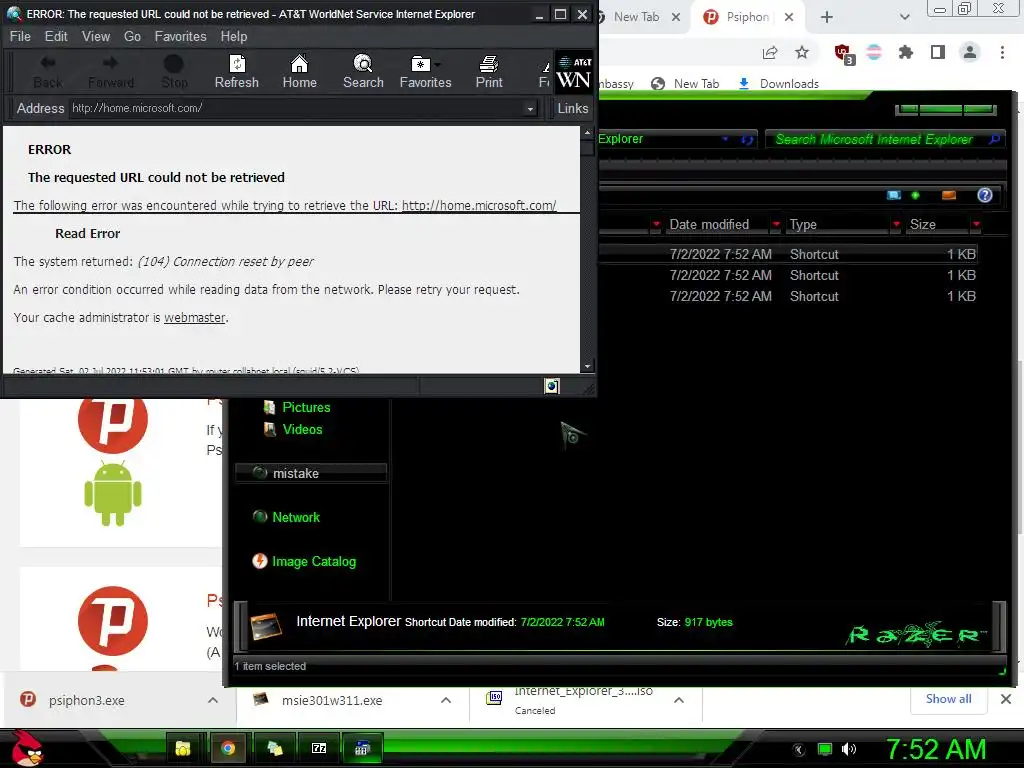Open Chrome tab search chevron

904,17
